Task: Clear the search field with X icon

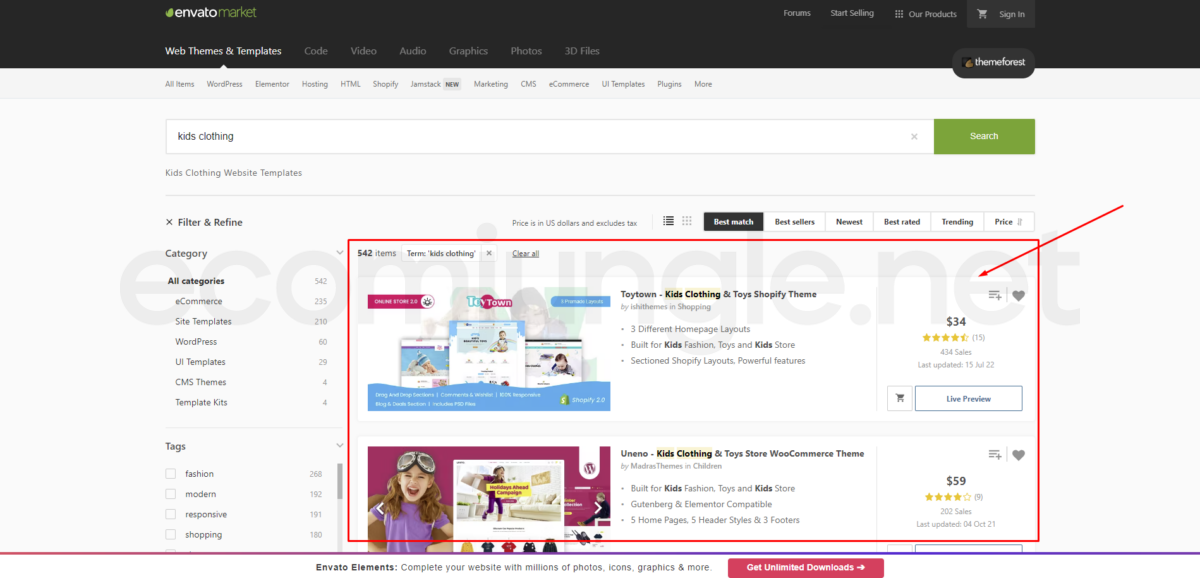Action: coord(913,137)
